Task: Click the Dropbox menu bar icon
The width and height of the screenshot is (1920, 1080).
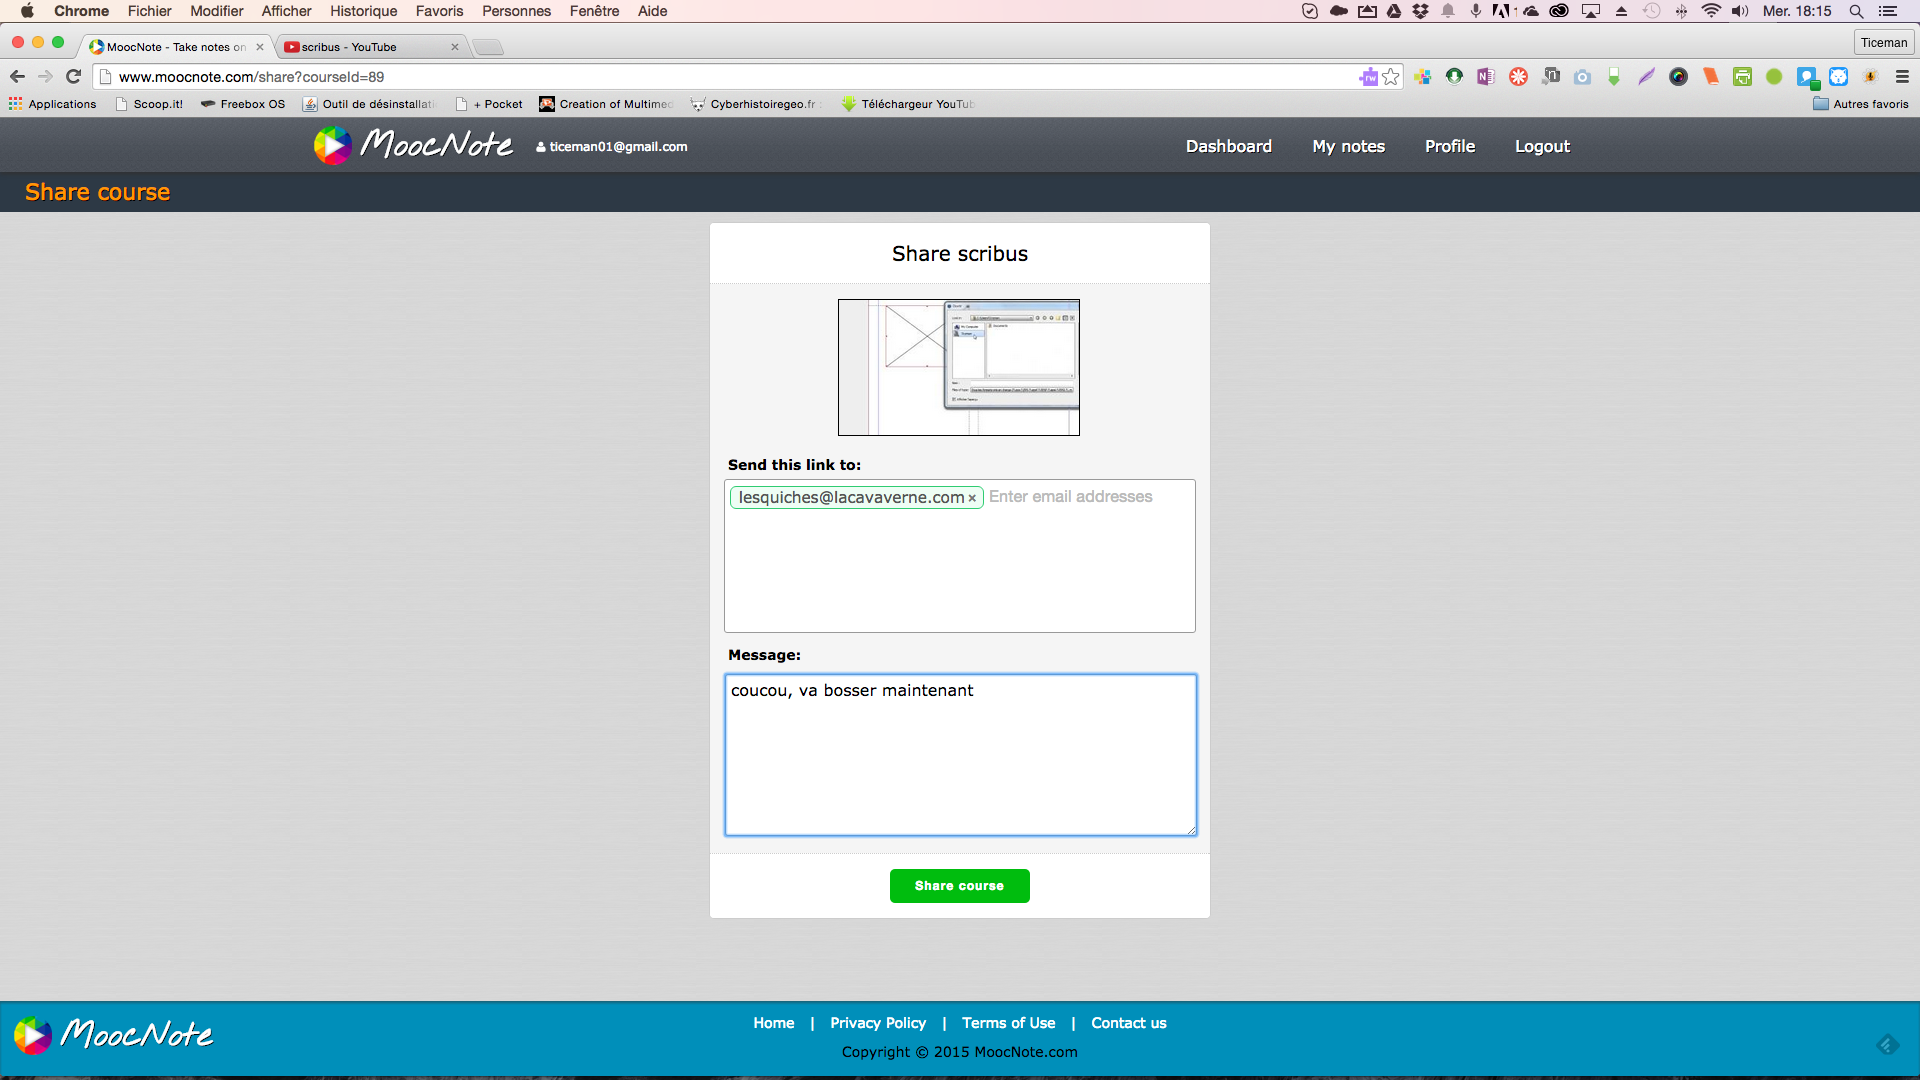Action: (x=1420, y=11)
